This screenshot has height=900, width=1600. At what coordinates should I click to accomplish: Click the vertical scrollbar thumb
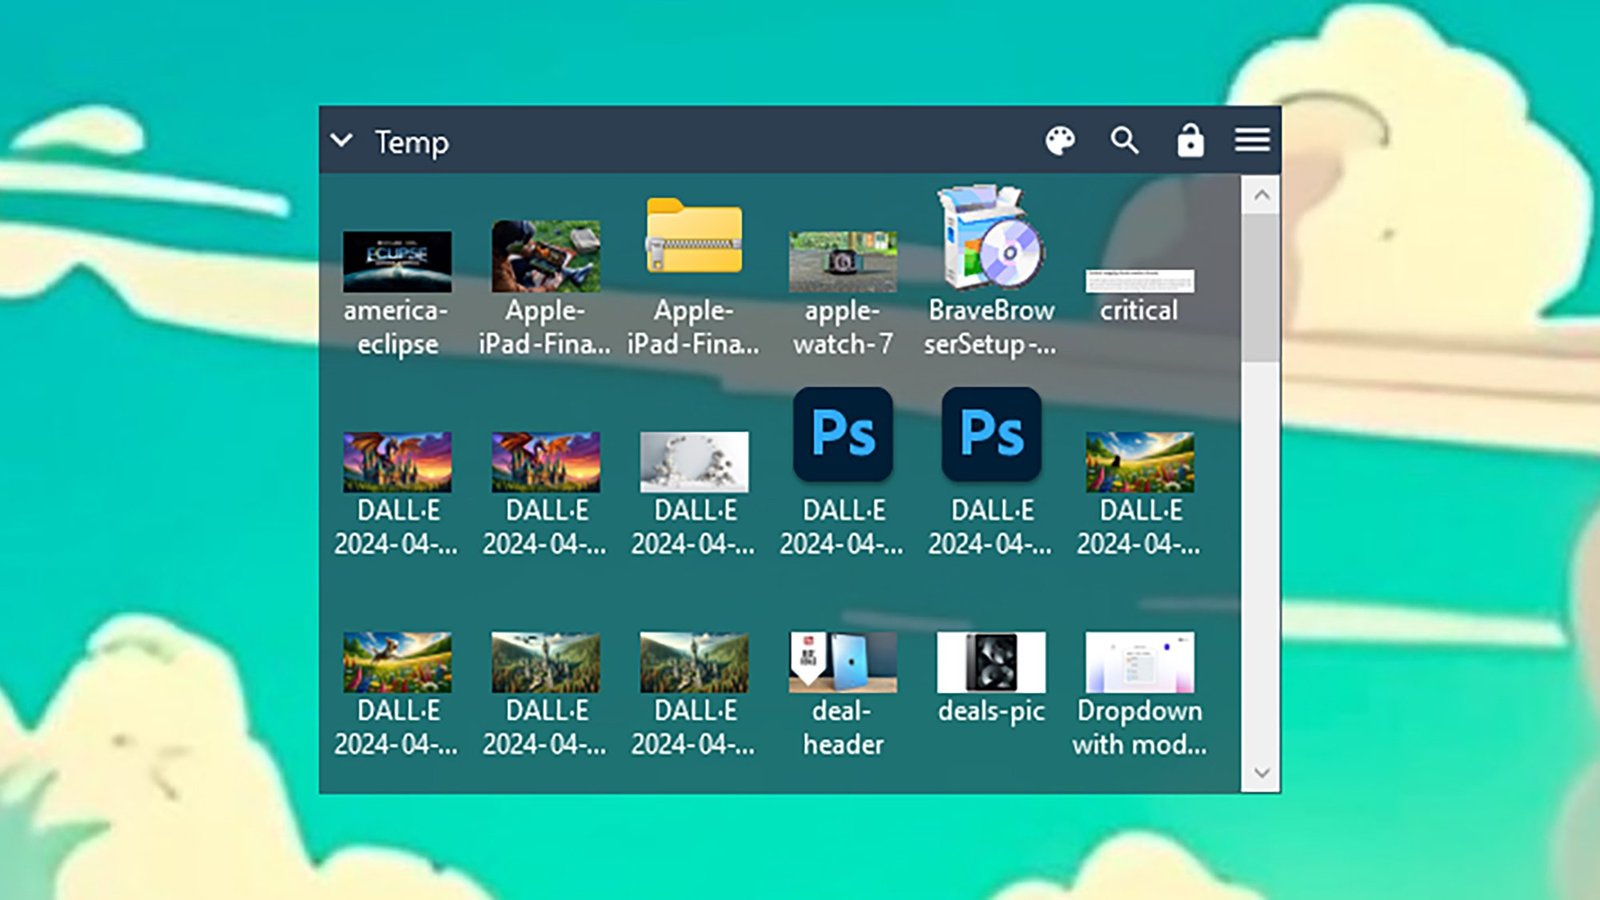click(x=1261, y=288)
